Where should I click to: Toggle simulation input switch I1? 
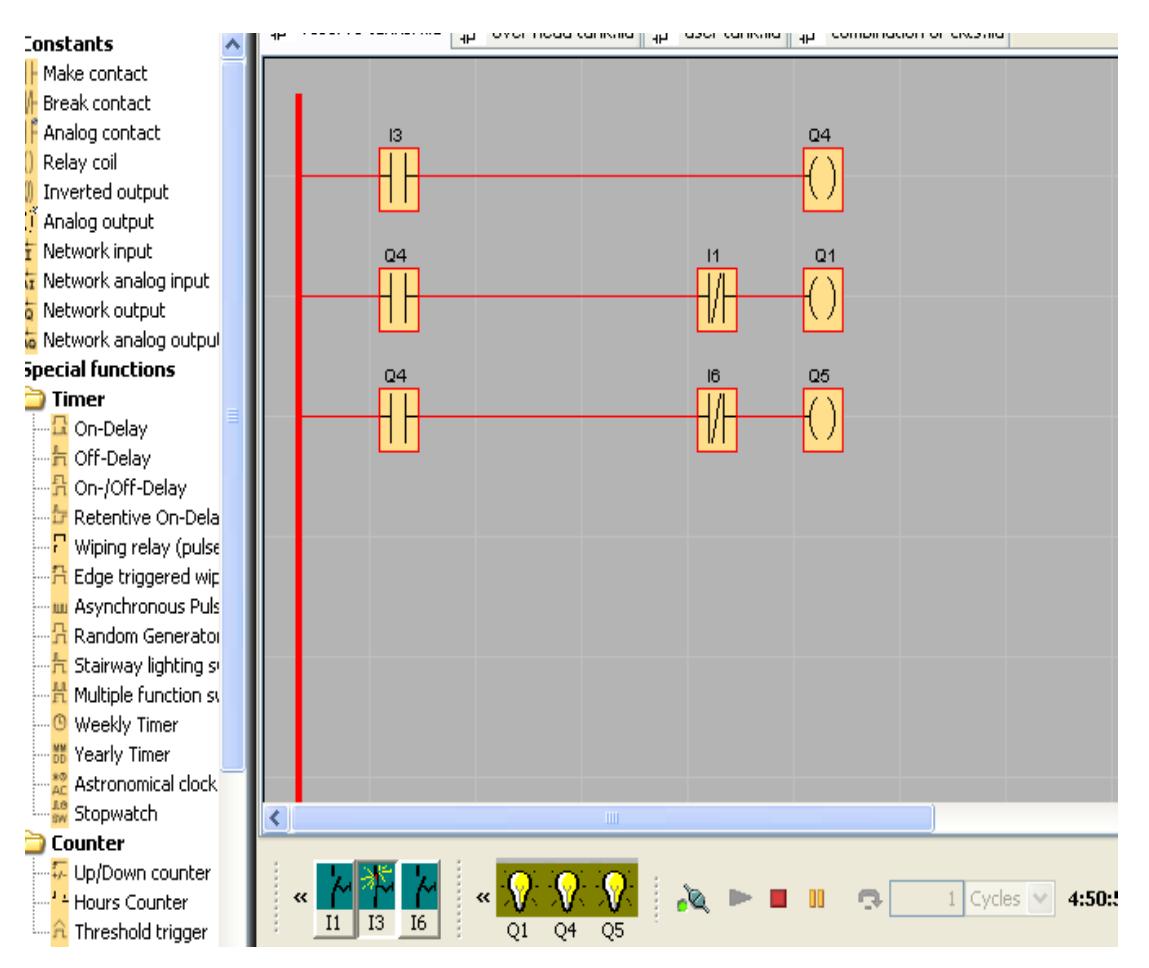click(334, 898)
